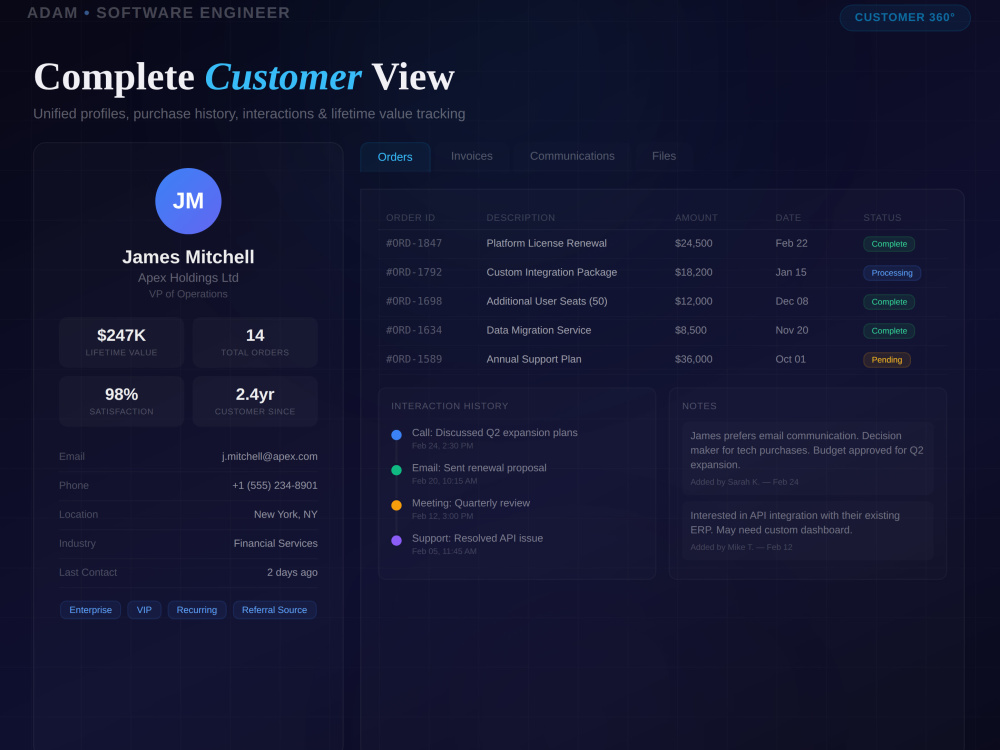Select the VIP tag
The height and width of the screenshot is (750, 1000).
pyautogui.click(x=144, y=610)
